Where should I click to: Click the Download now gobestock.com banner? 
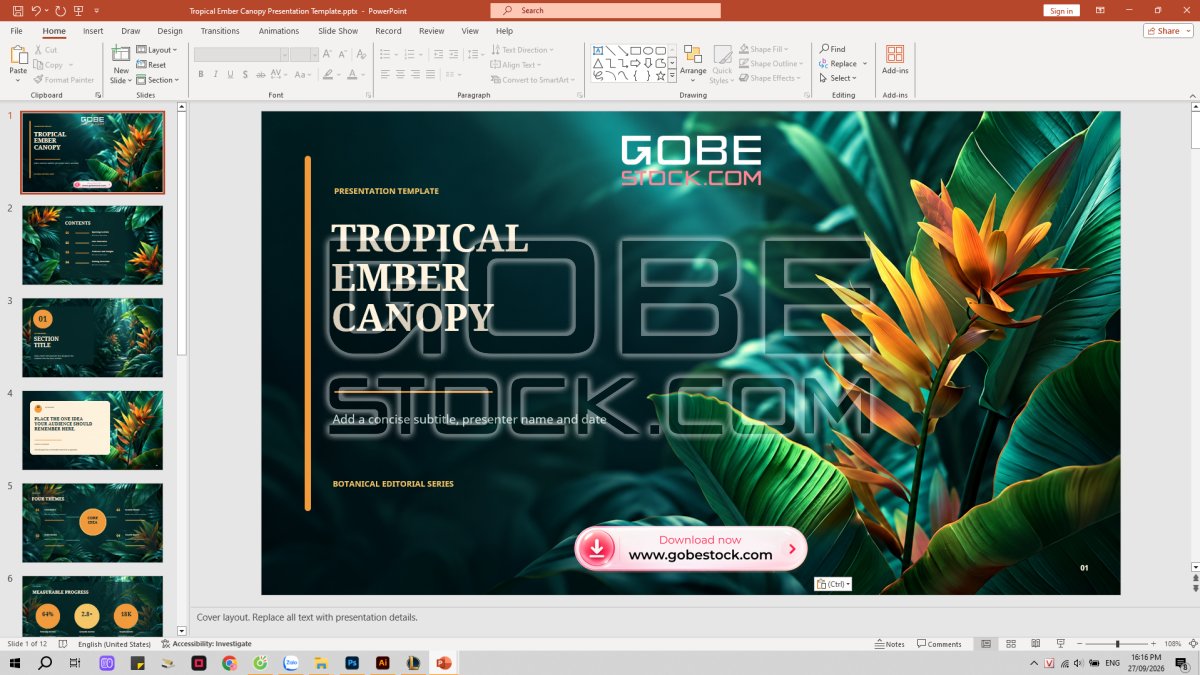690,548
